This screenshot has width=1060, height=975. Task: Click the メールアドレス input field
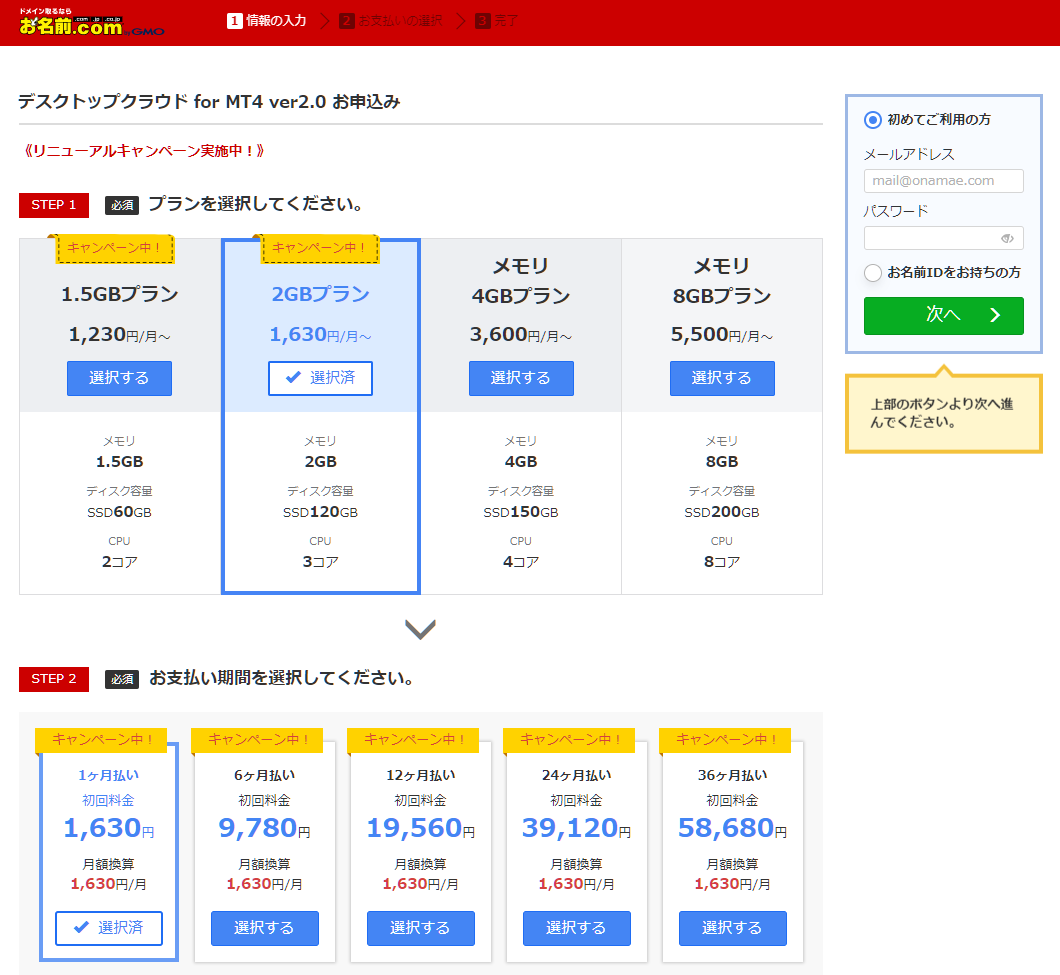[x=943, y=181]
